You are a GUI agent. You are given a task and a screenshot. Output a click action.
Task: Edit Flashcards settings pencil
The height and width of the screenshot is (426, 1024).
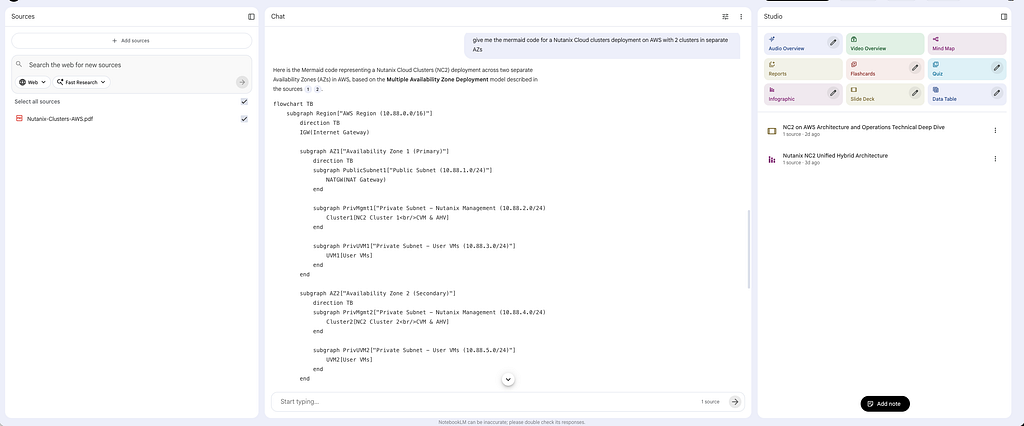click(x=914, y=67)
